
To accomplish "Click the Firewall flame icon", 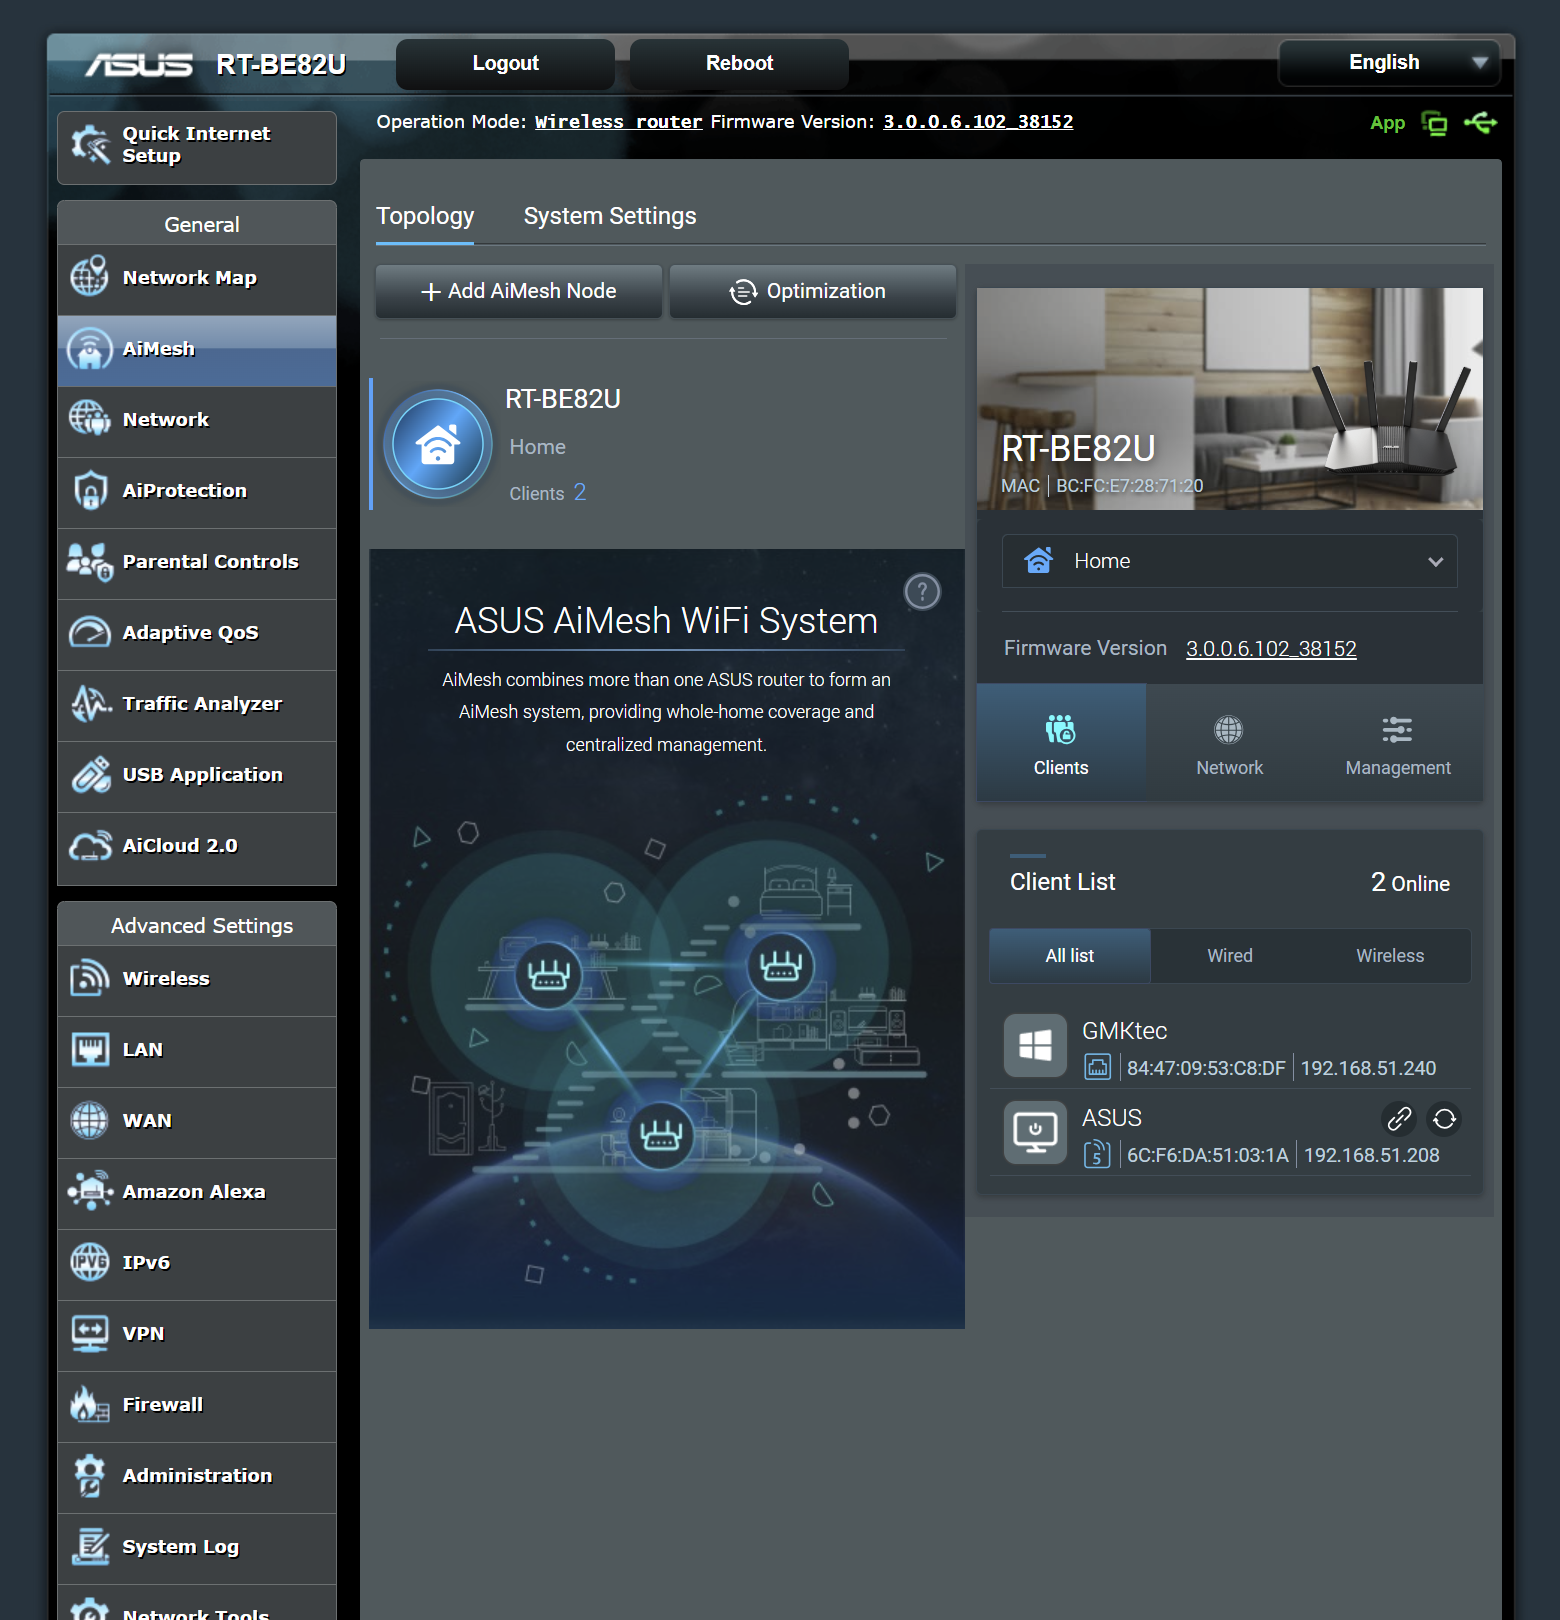I will [x=90, y=1404].
